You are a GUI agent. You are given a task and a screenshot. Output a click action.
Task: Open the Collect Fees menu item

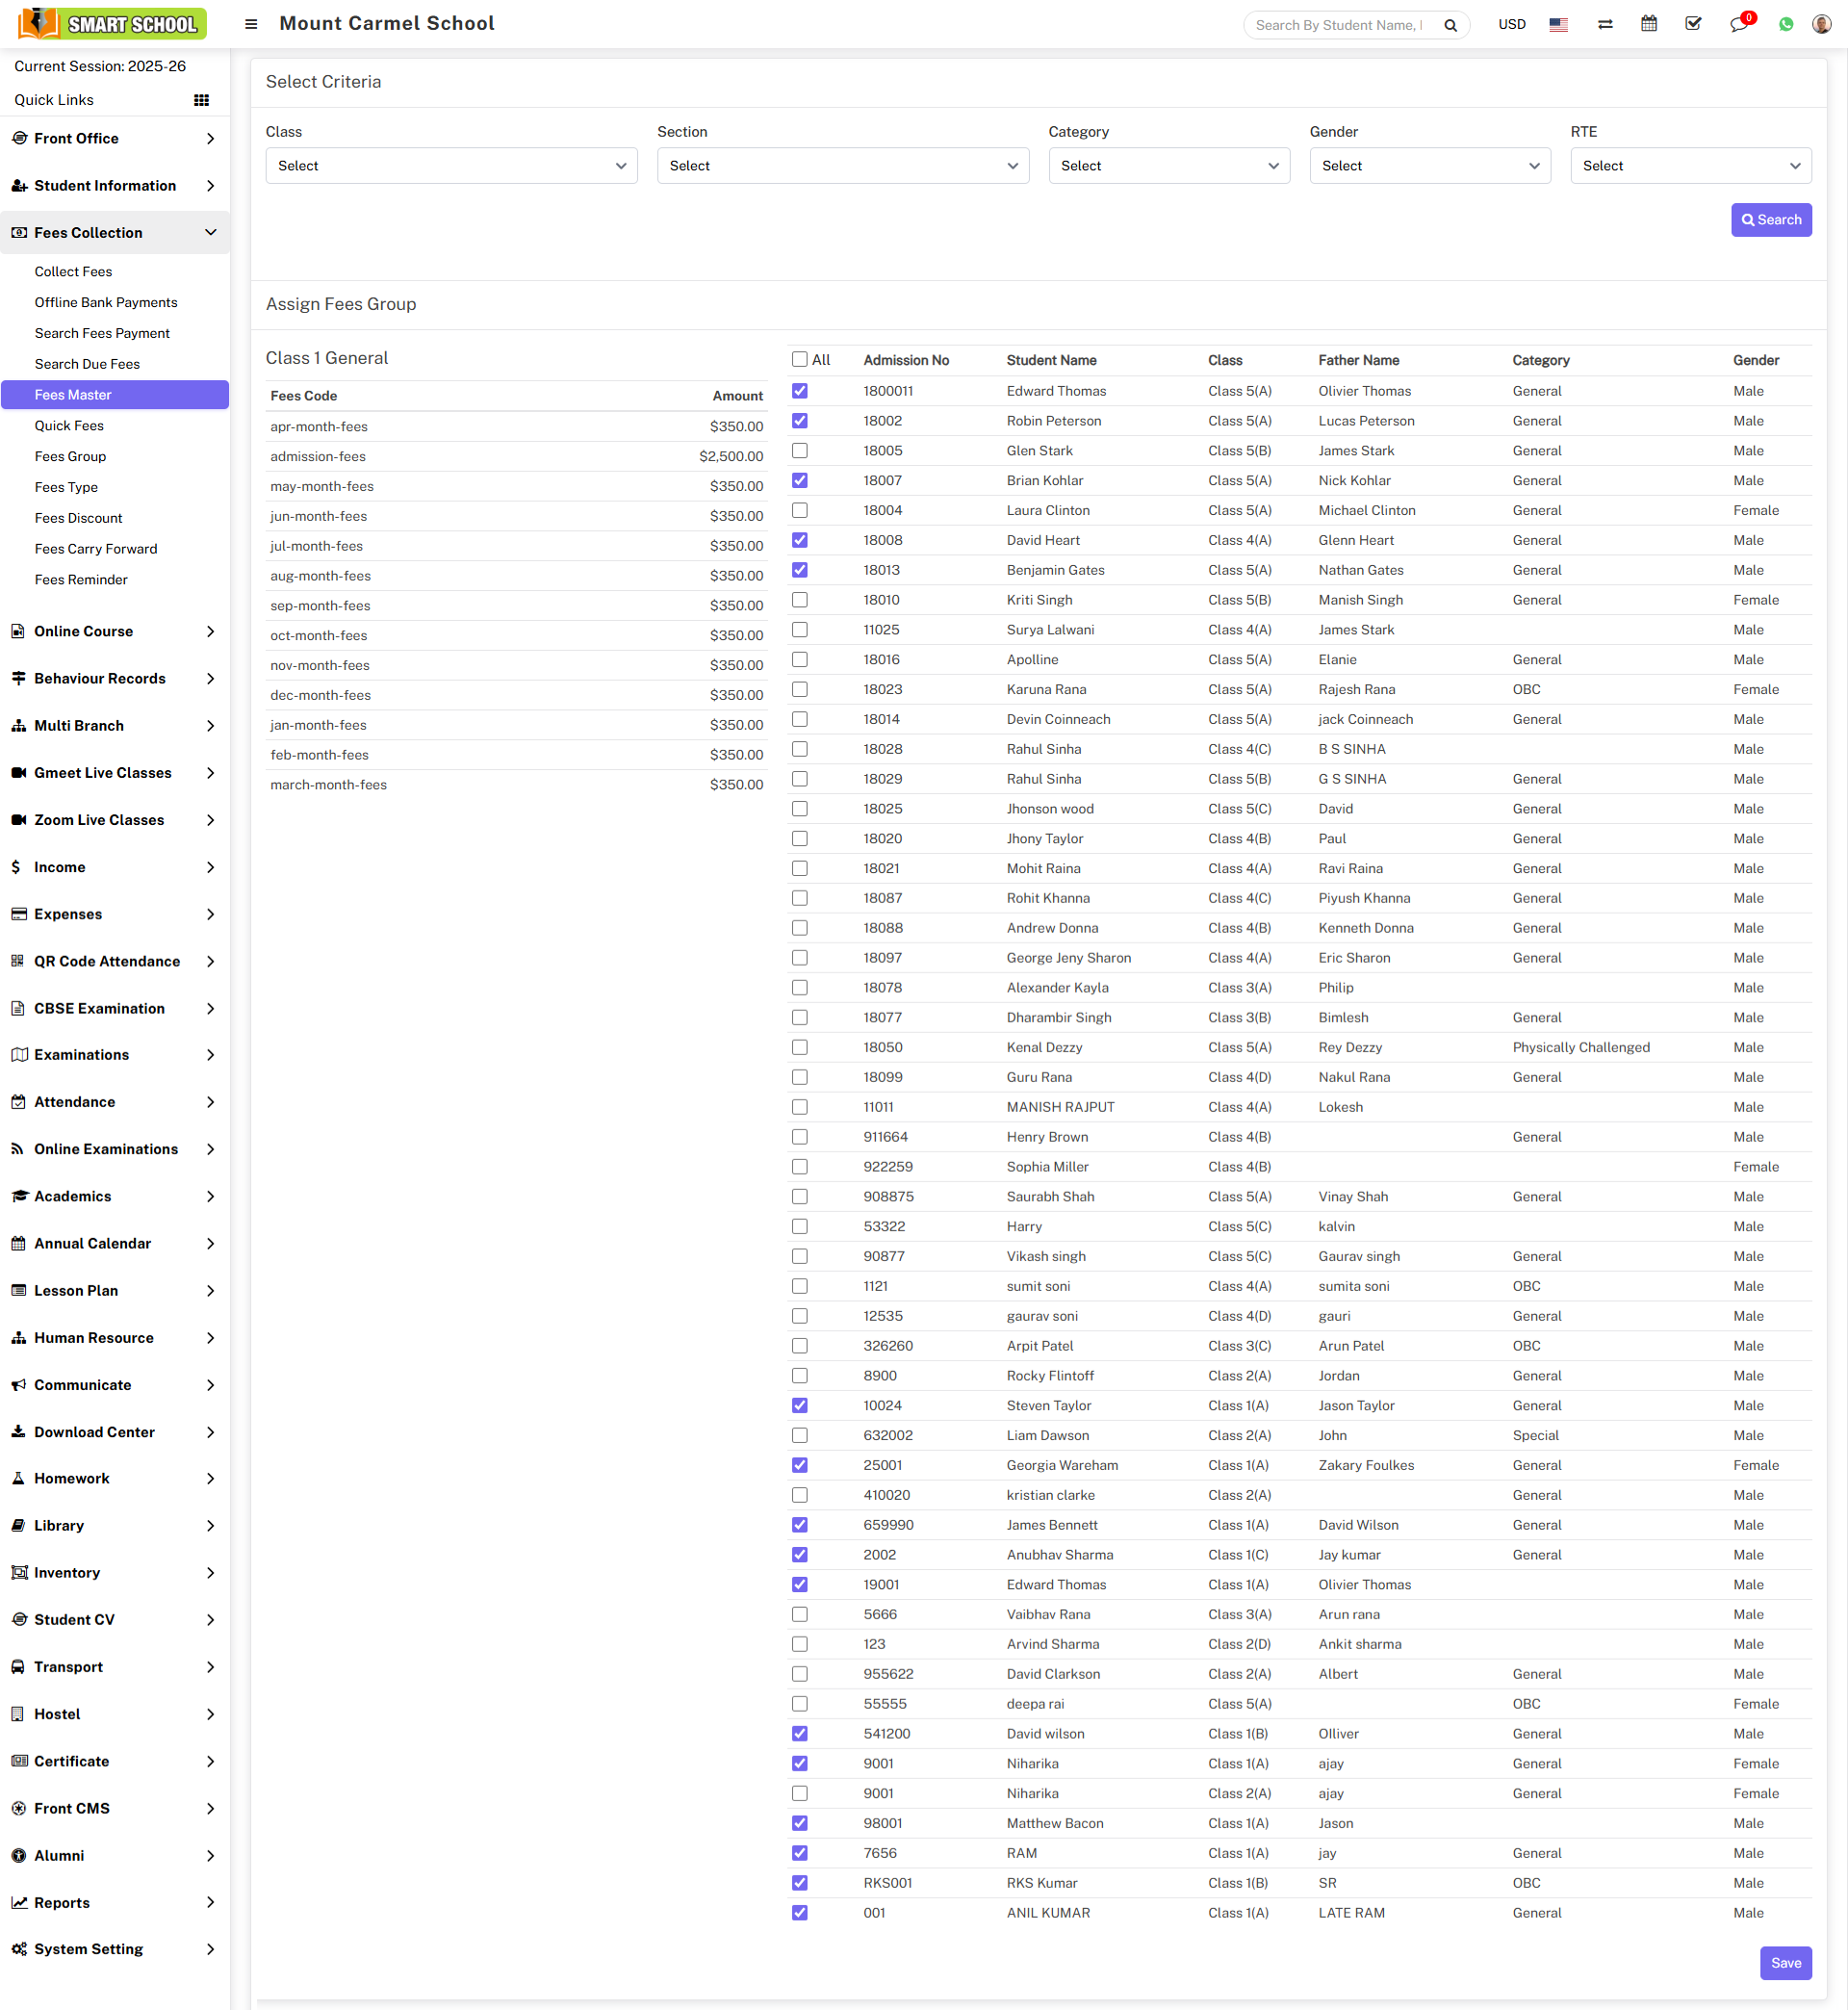tap(73, 271)
